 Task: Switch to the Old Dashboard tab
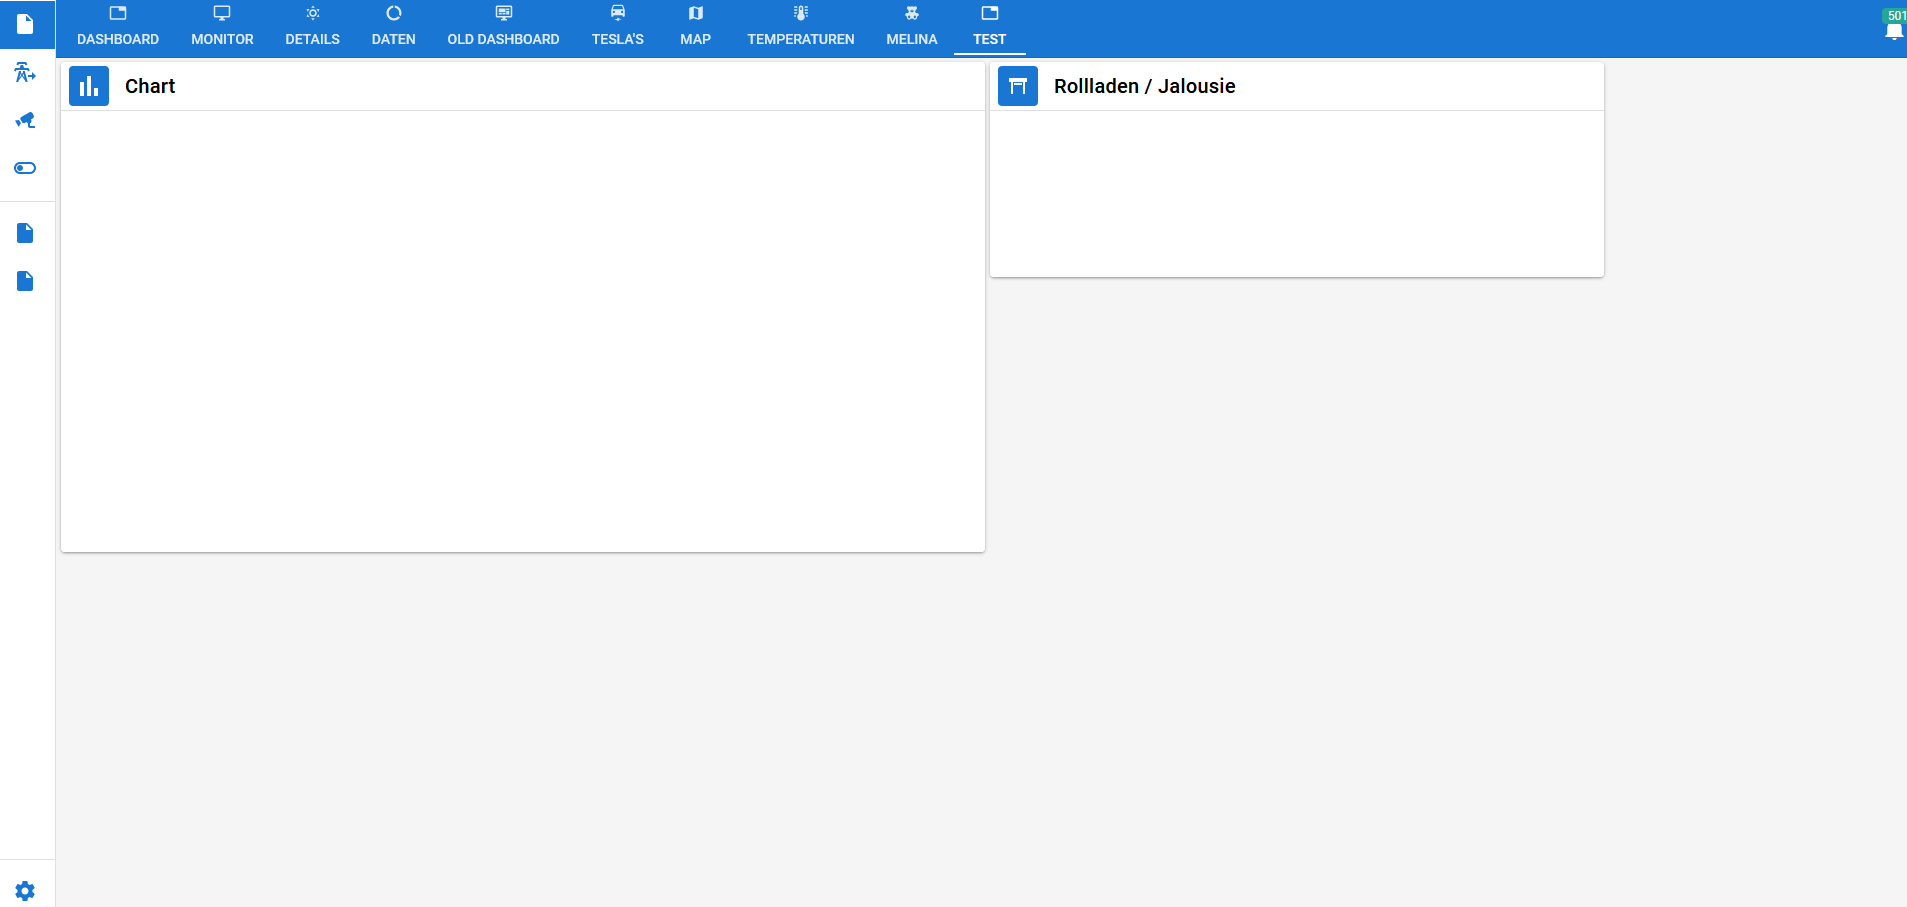pyautogui.click(x=503, y=28)
